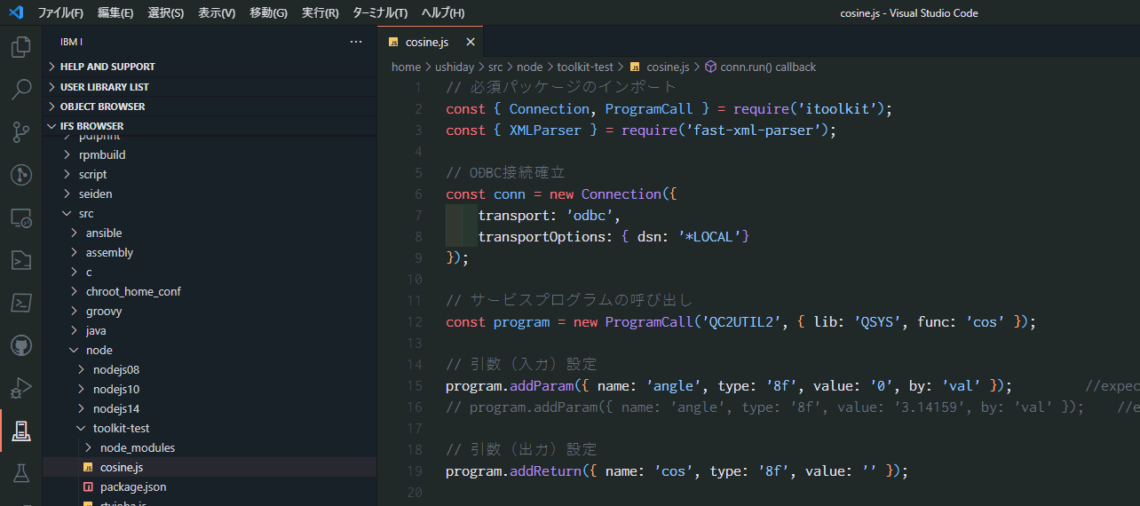This screenshot has height=506, width=1140.
Task: Open the 実行(R) menu
Action: (x=320, y=13)
